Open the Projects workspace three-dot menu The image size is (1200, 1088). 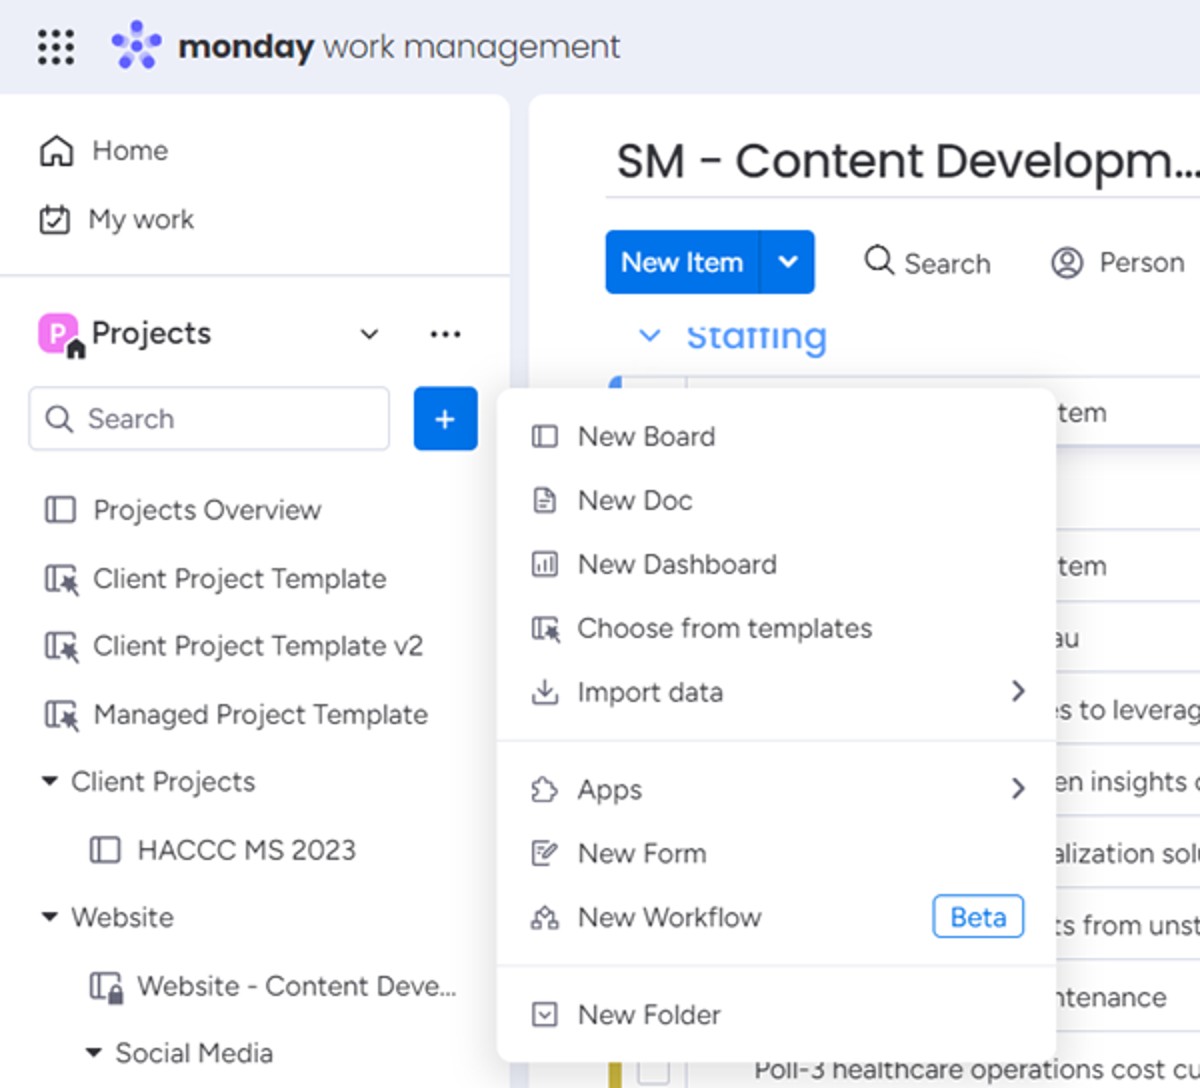pos(445,334)
